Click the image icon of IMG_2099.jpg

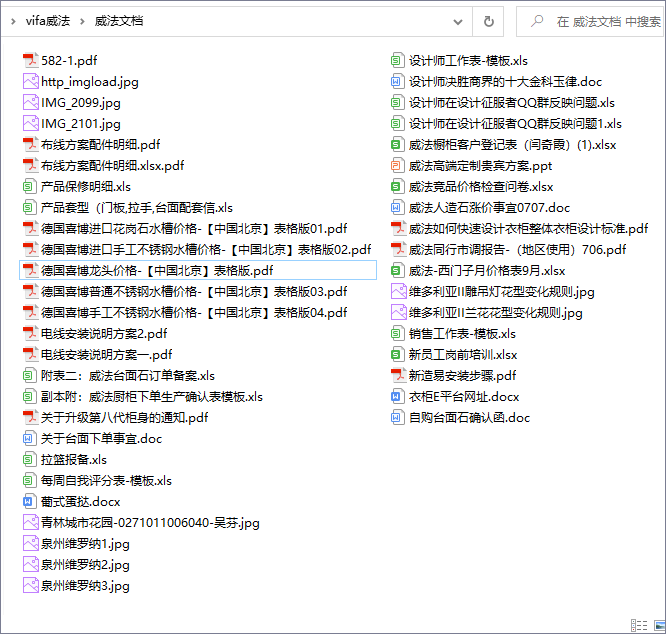[x=30, y=102]
